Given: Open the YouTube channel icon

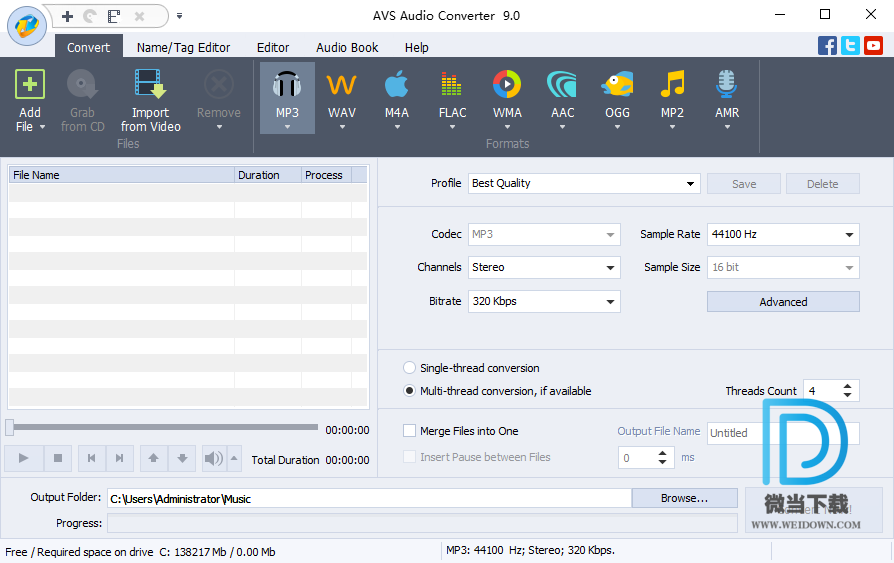Looking at the screenshot, I should click(x=873, y=46).
